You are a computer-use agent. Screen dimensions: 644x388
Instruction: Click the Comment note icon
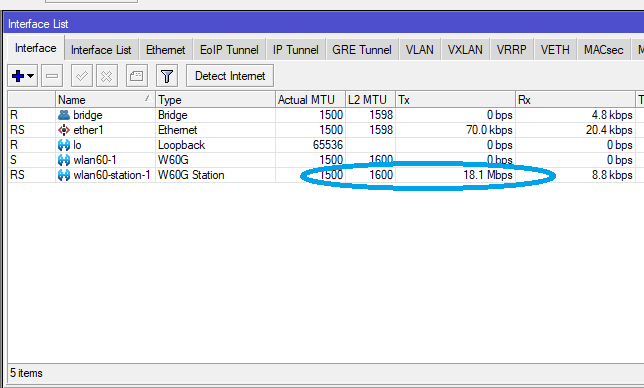(136, 76)
